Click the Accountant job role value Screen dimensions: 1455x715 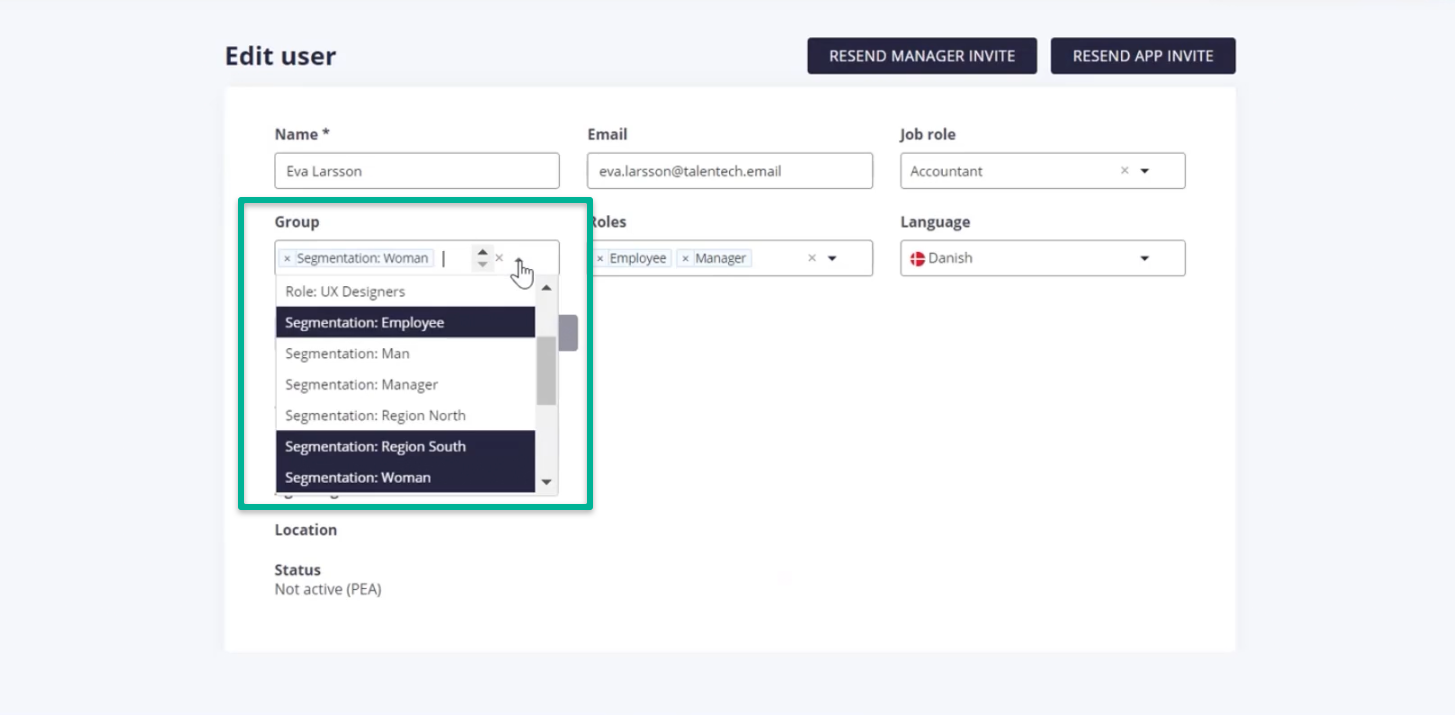click(946, 171)
